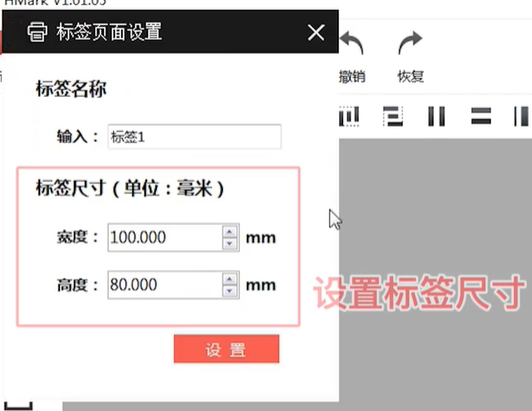Click the redo arrow (恢复) icon
The width and height of the screenshot is (532, 411).
coord(410,43)
